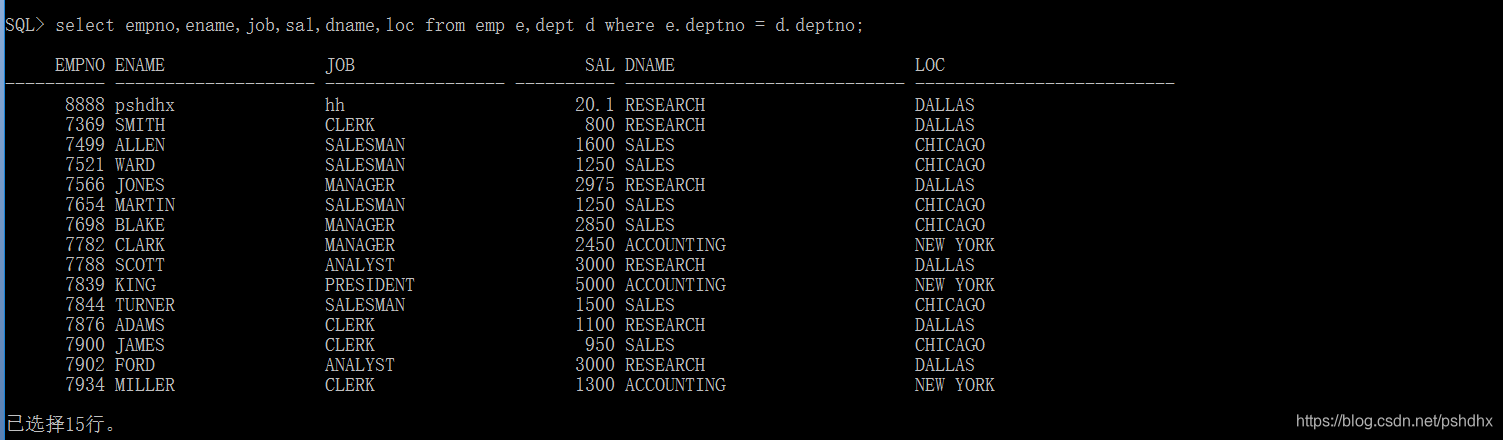
Task: Click employee number 7521
Action: tap(85, 165)
